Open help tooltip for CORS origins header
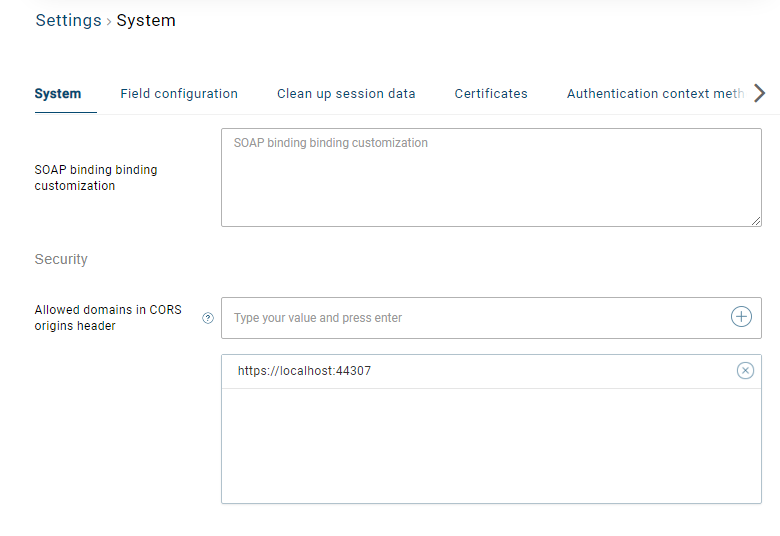Screen dimensions: 780x536 (208, 318)
